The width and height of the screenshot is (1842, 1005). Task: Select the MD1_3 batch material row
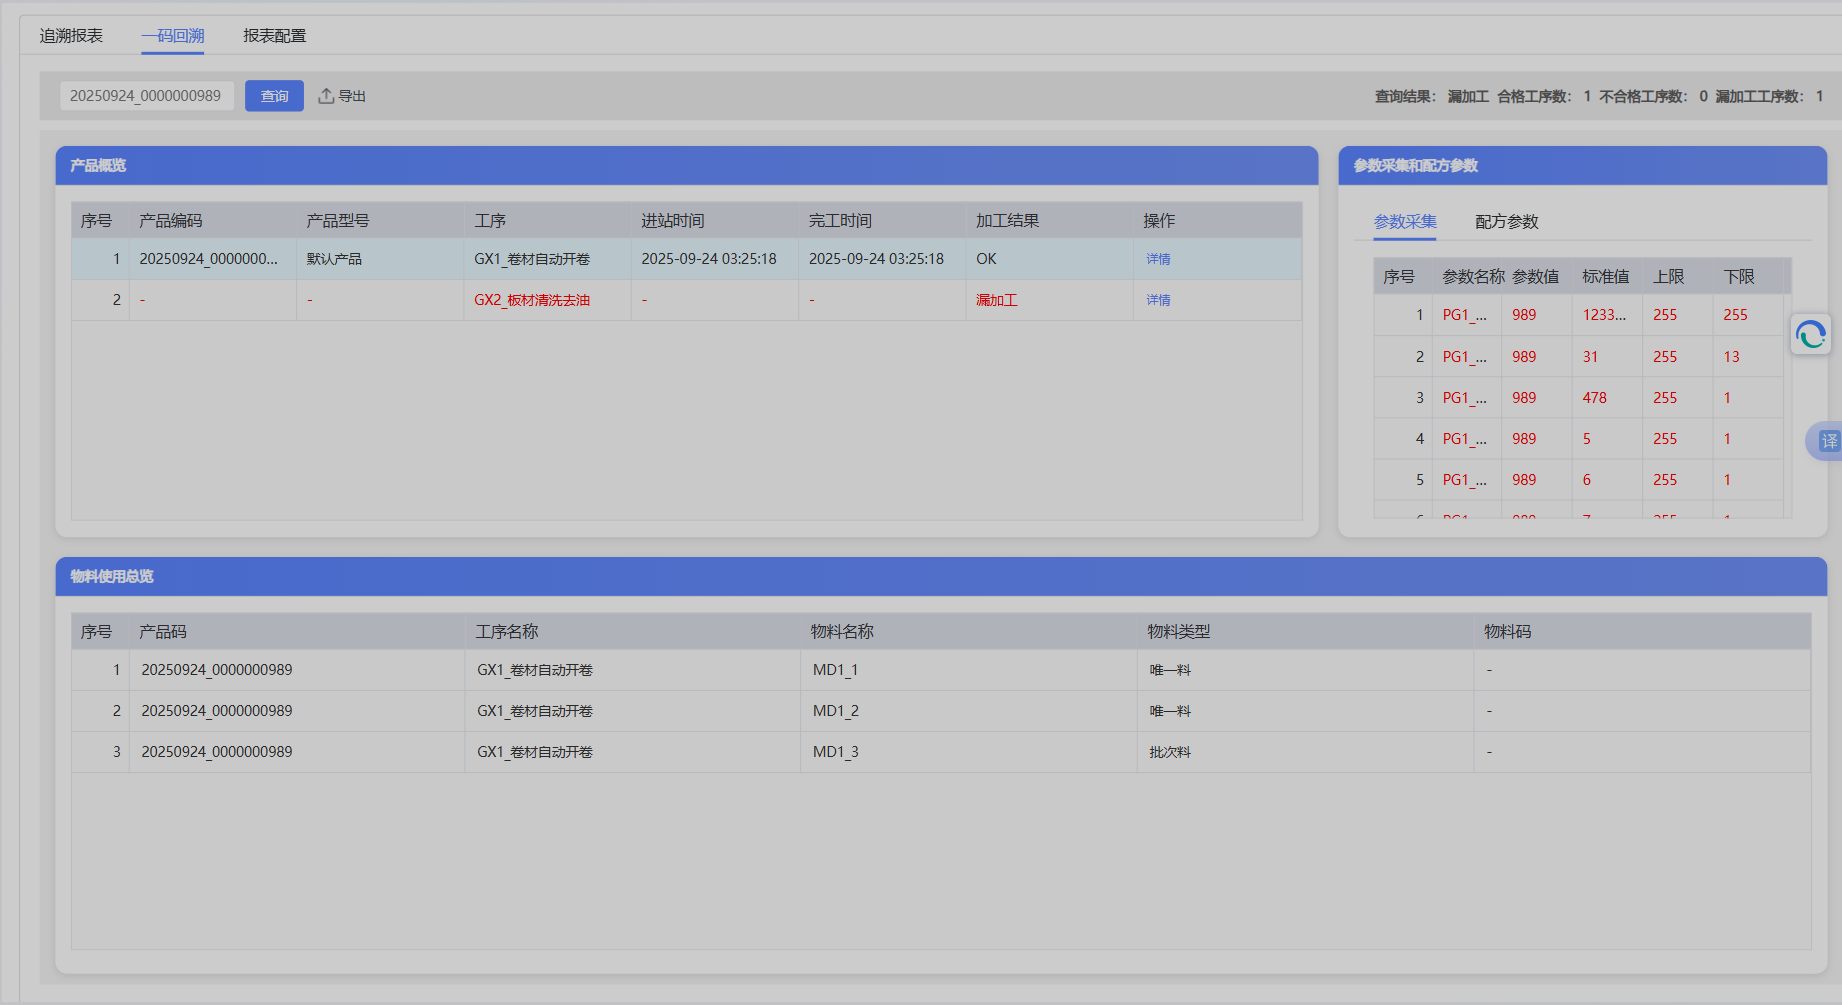(835, 752)
